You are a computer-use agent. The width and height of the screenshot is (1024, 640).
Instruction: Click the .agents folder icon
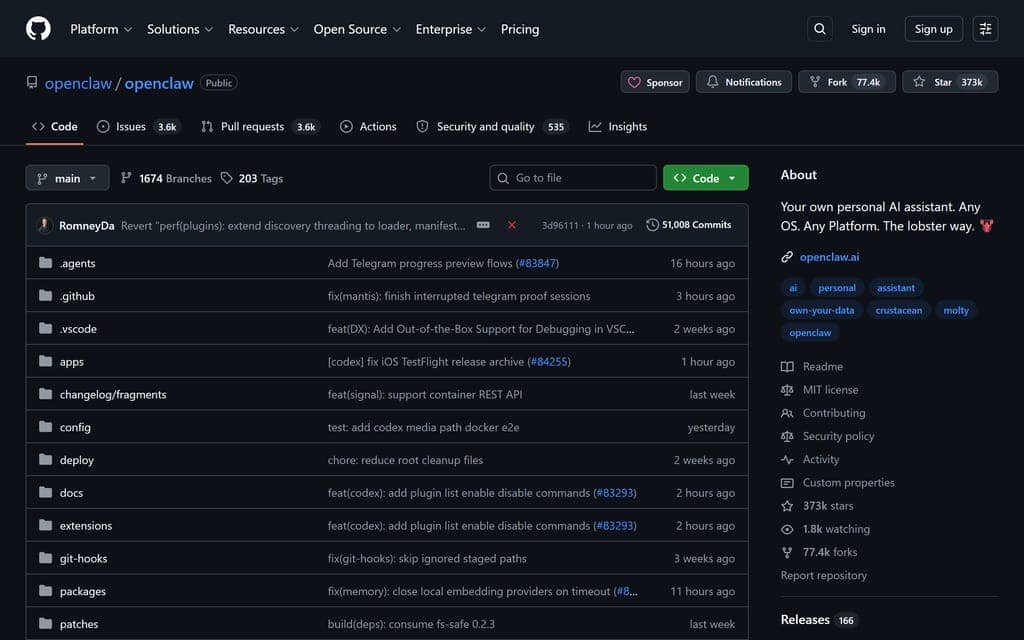click(x=45, y=263)
